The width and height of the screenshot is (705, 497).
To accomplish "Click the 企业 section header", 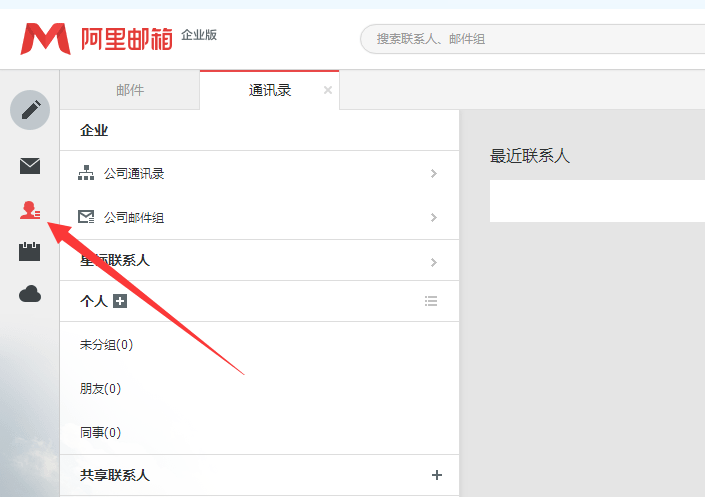I will [x=94, y=131].
